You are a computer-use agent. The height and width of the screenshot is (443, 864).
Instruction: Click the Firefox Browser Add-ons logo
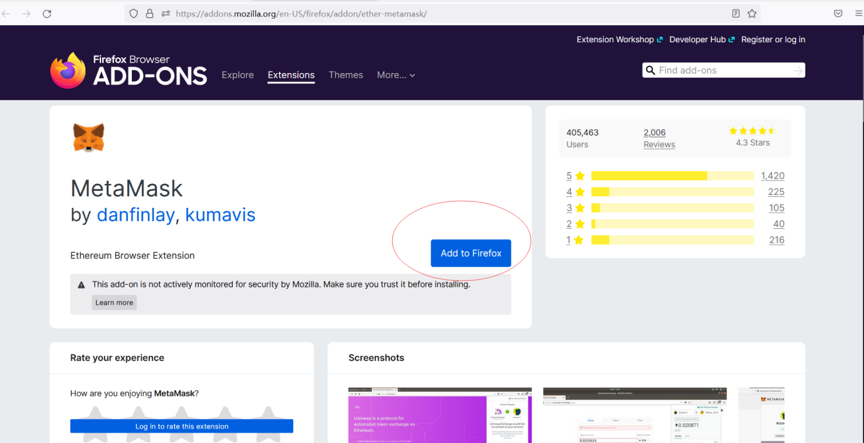128,71
